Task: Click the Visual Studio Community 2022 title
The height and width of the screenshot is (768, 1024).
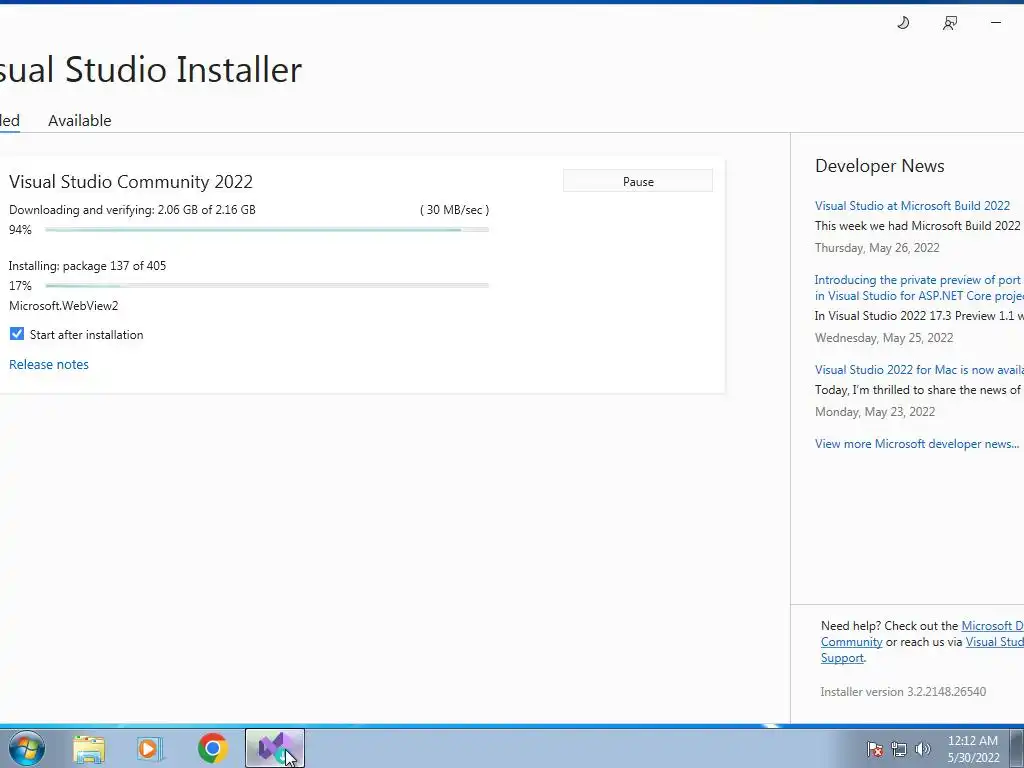Action: click(131, 182)
